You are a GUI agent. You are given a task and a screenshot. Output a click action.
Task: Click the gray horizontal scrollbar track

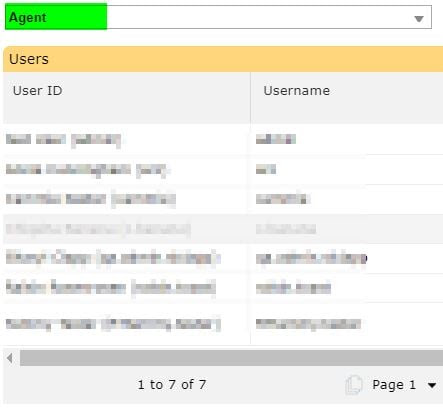pyautogui.click(x=231, y=358)
